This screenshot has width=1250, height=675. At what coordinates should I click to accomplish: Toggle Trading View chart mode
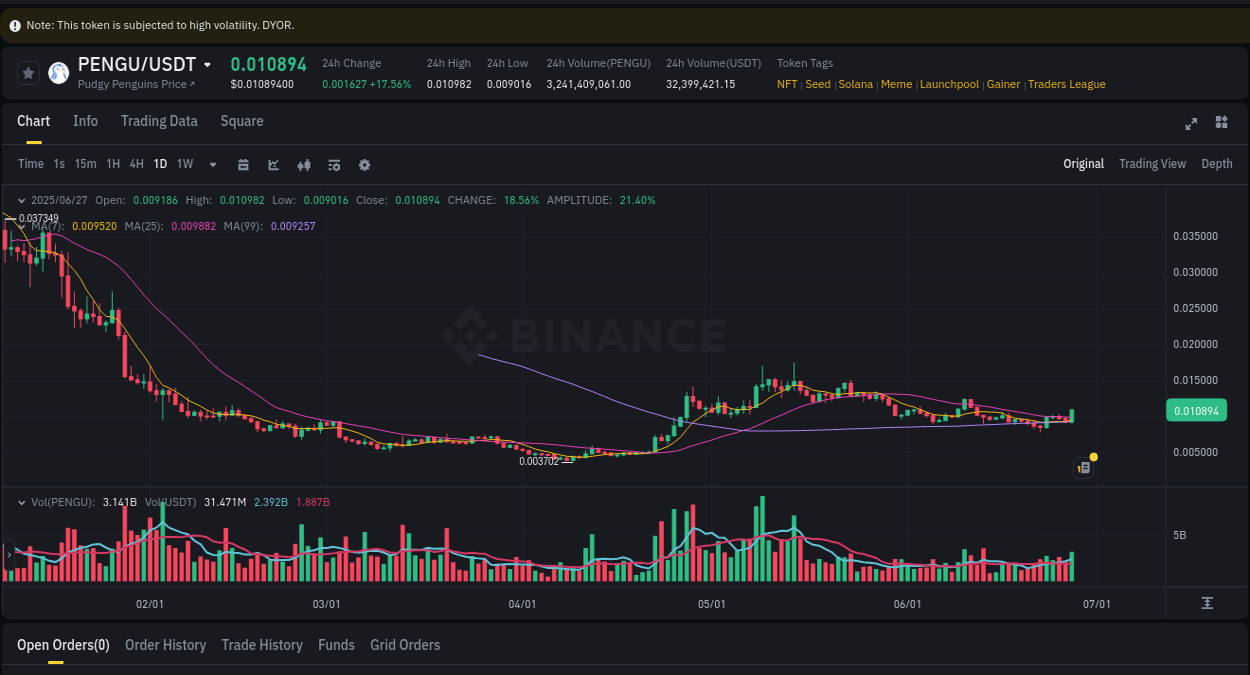[1152, 163]
